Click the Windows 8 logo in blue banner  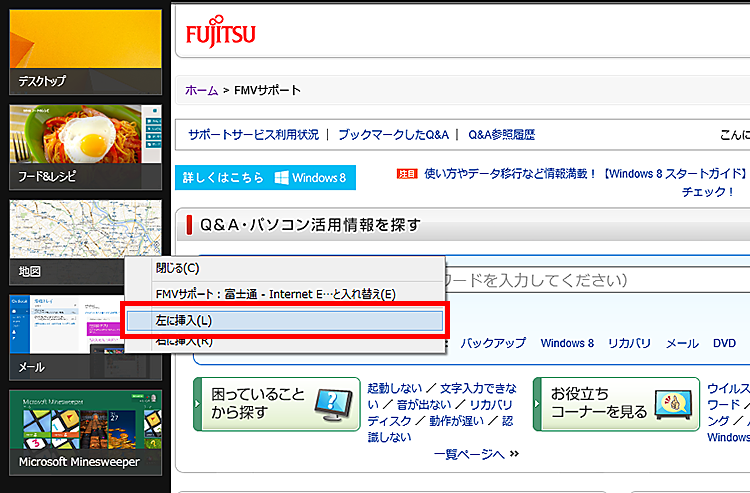311,178
